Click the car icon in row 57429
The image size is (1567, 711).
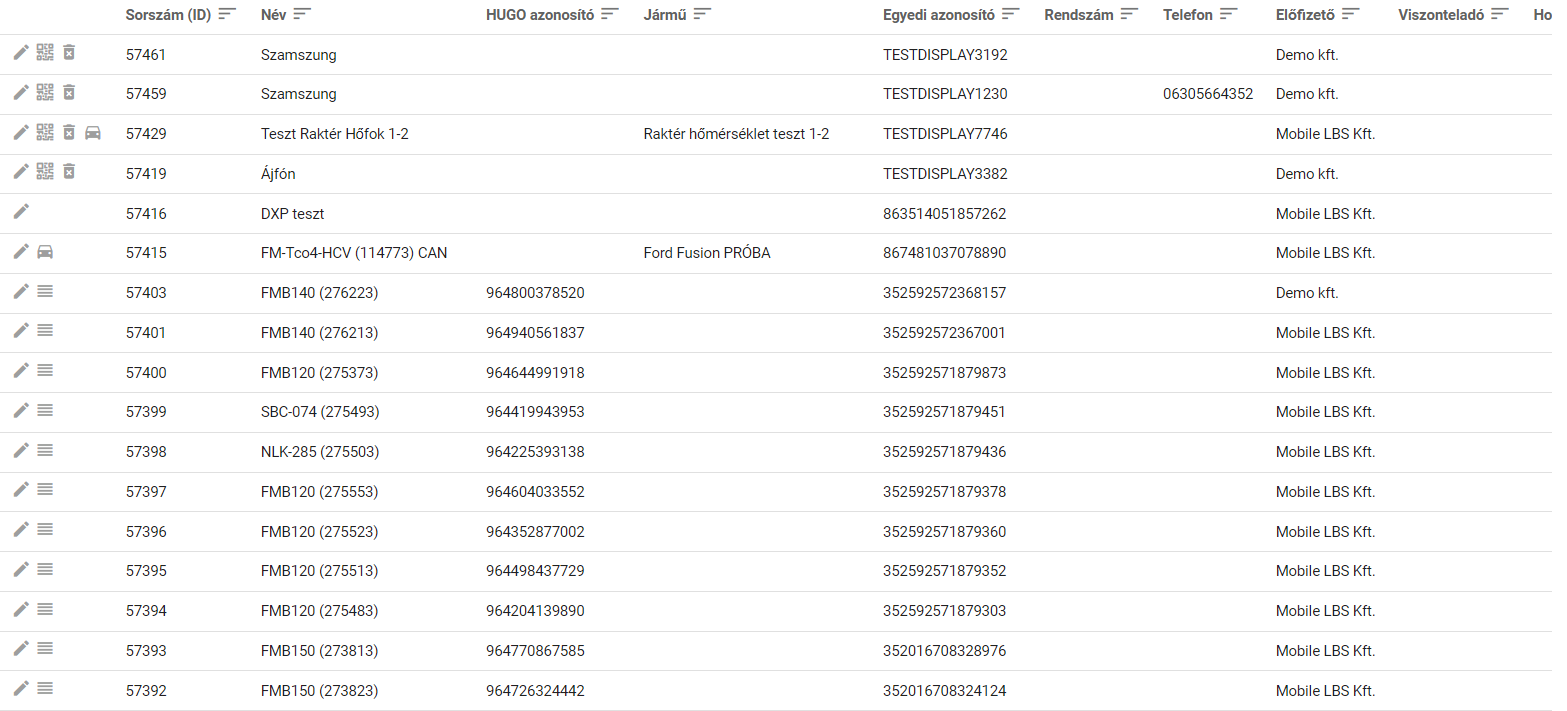click(93, 132)
